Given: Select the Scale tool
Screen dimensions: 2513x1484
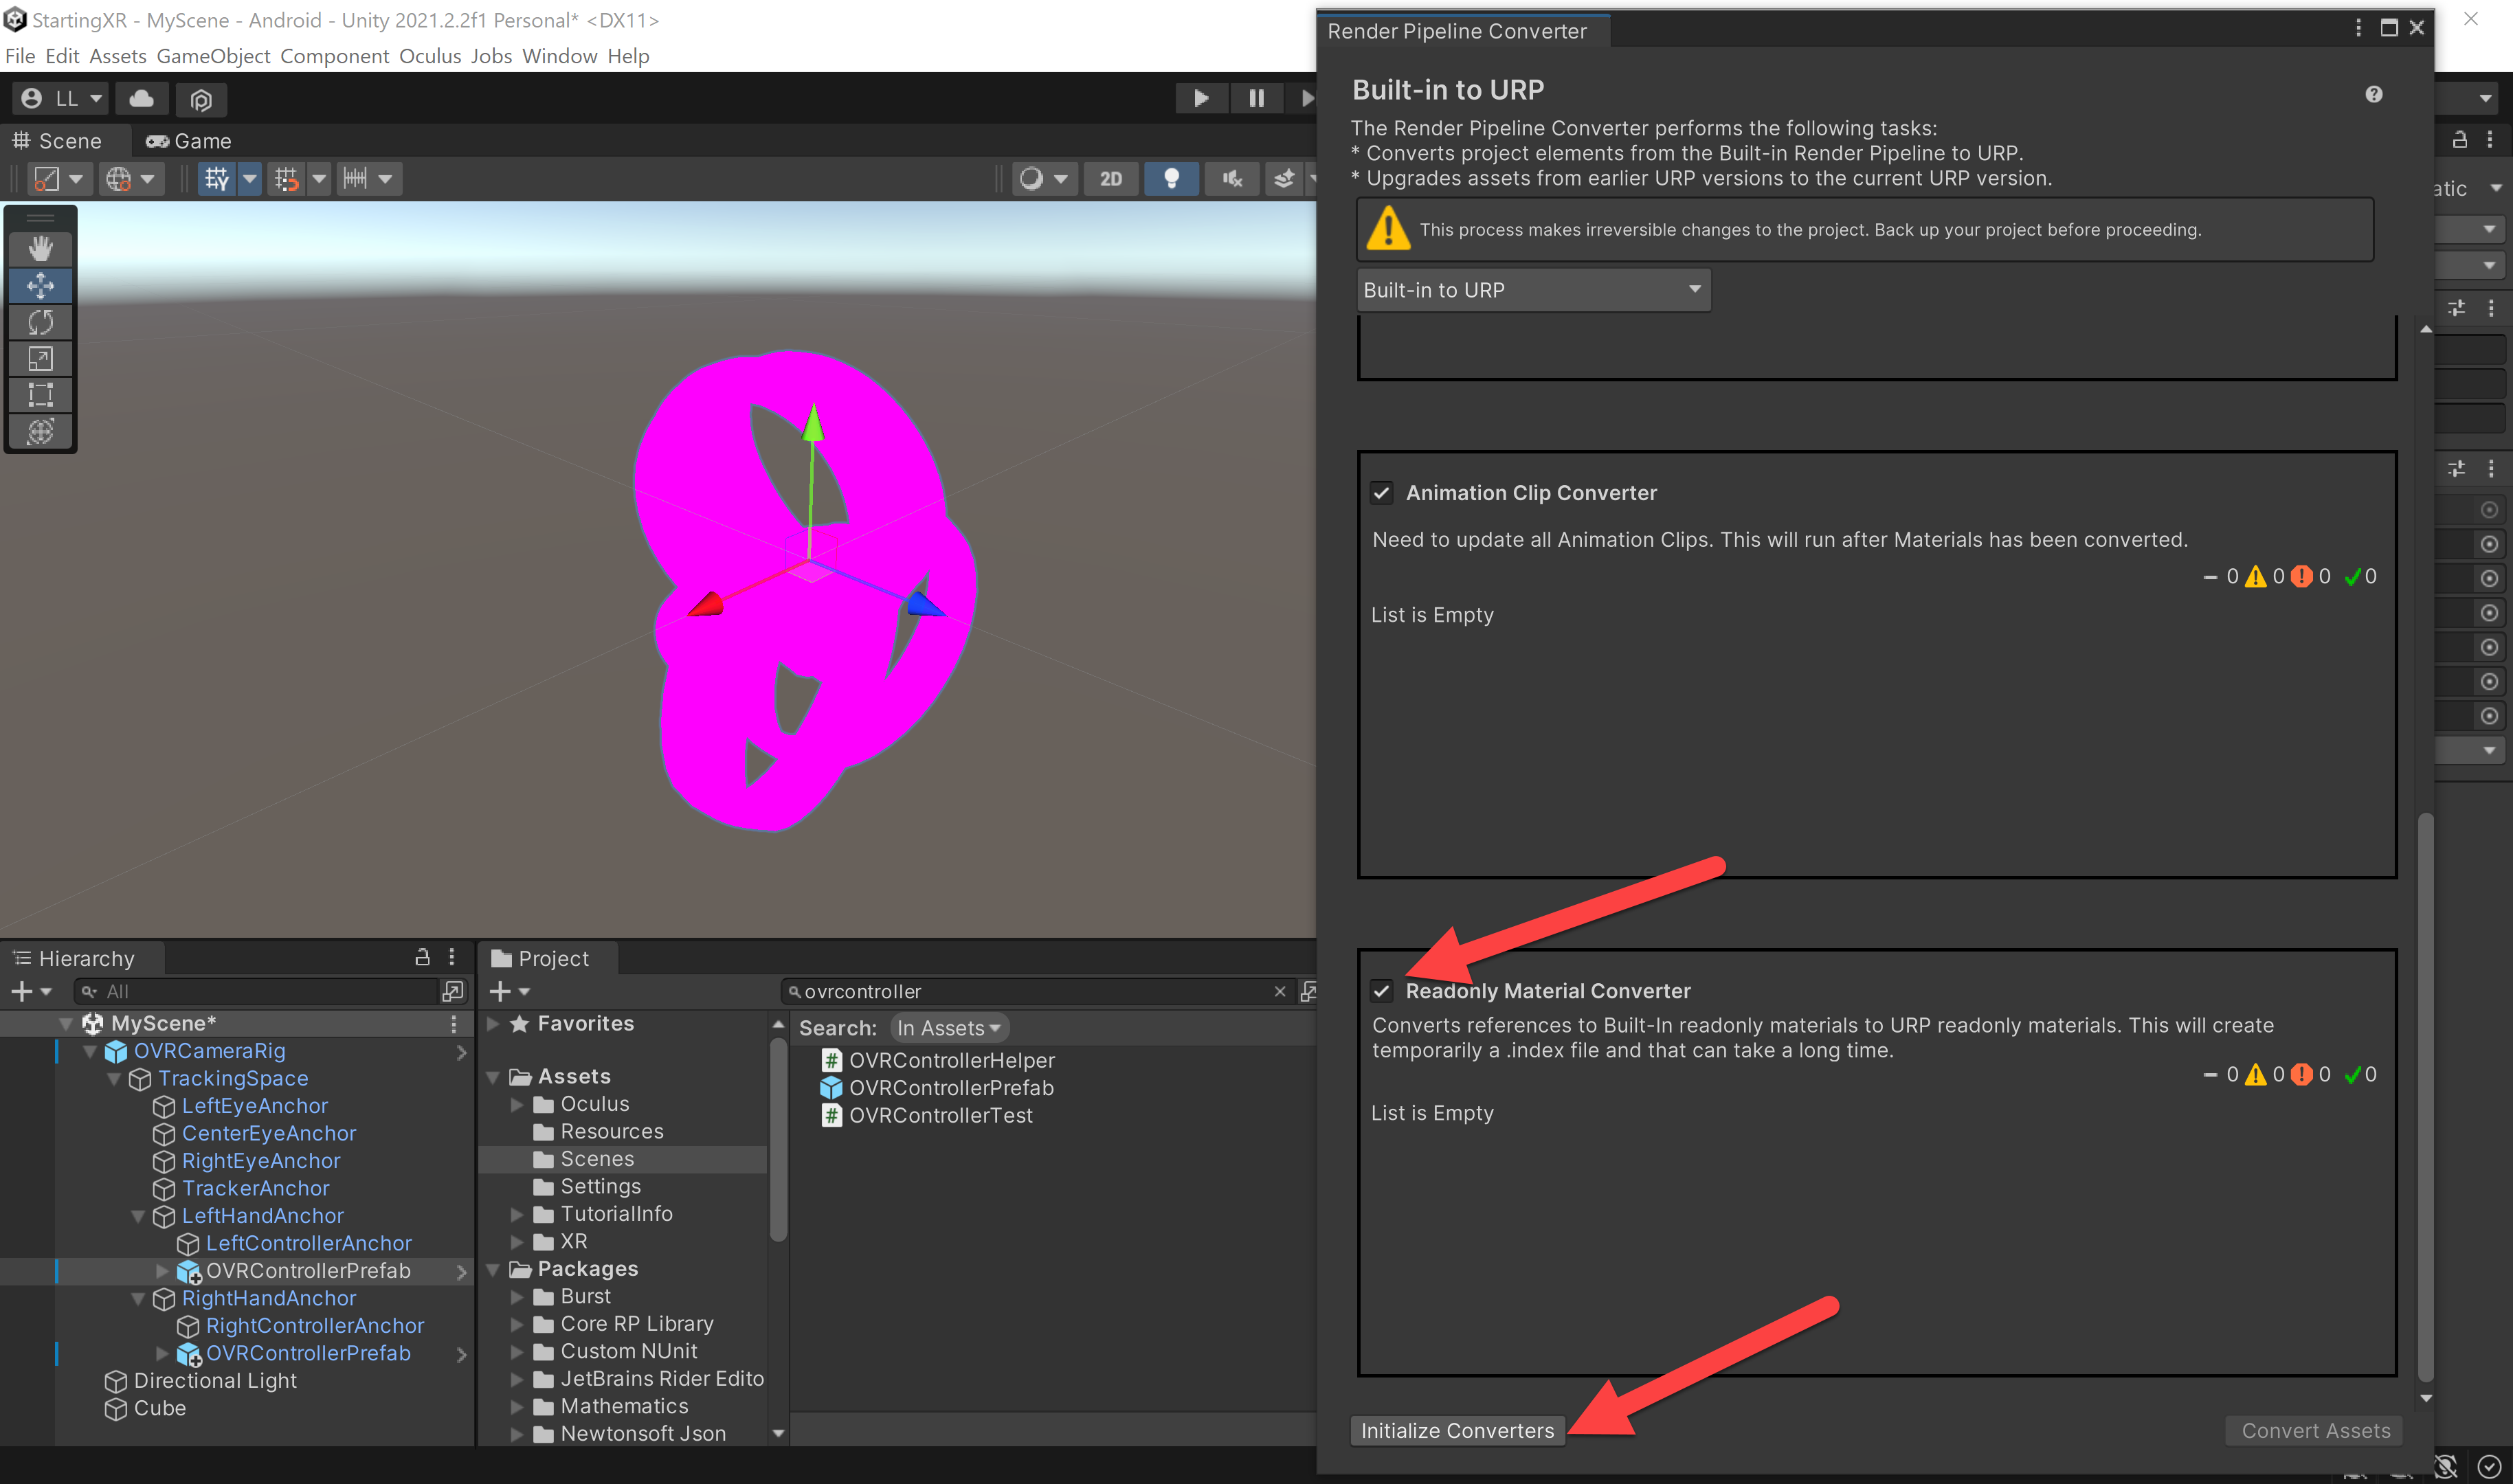Looking at the screenshot, I should (40, 359).
